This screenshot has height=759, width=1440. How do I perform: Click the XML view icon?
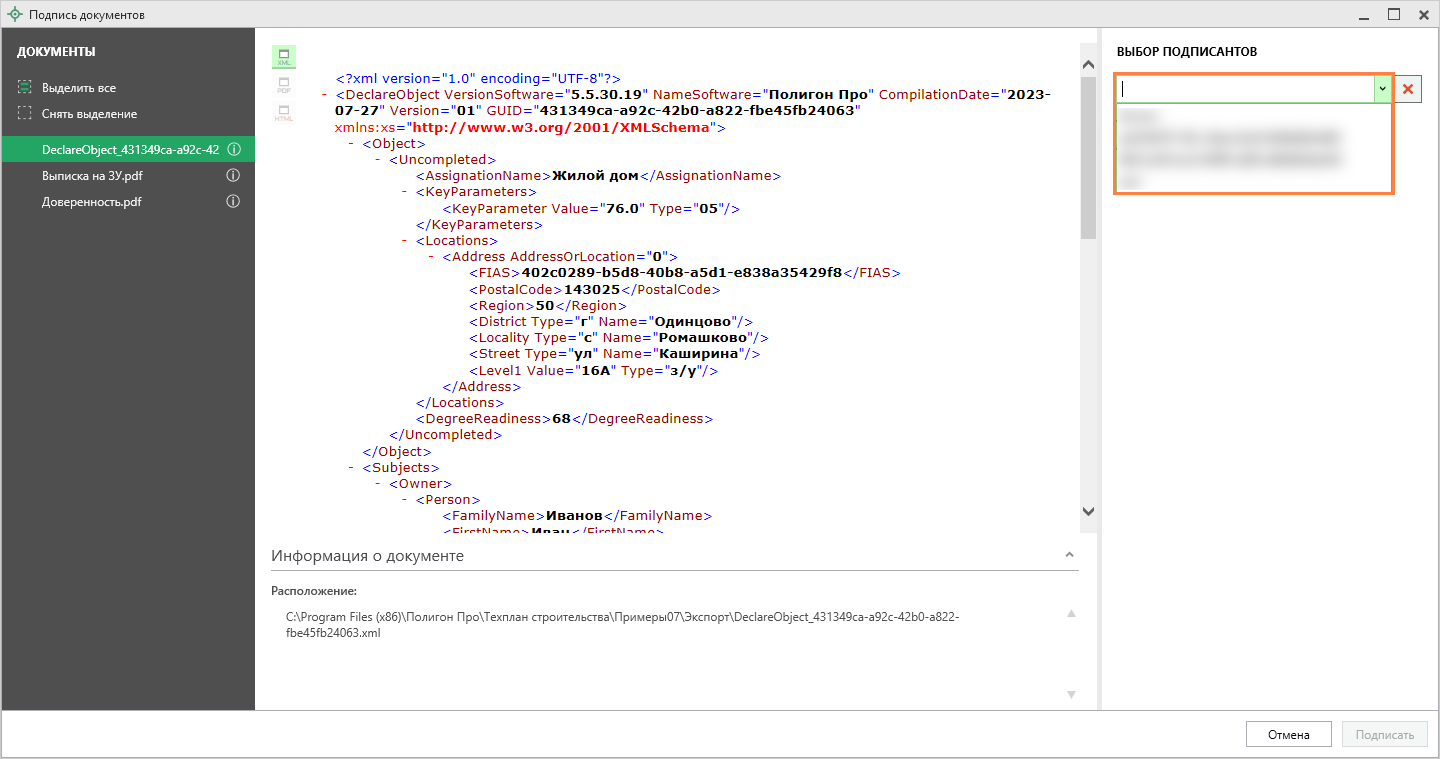click(x=284, y=57)
